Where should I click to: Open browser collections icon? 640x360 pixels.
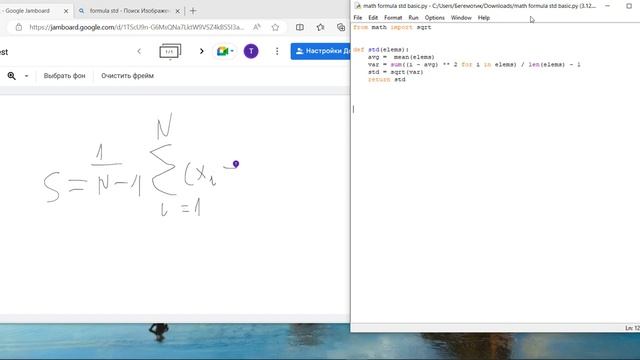pyautogui.click(x=341, y=27)
